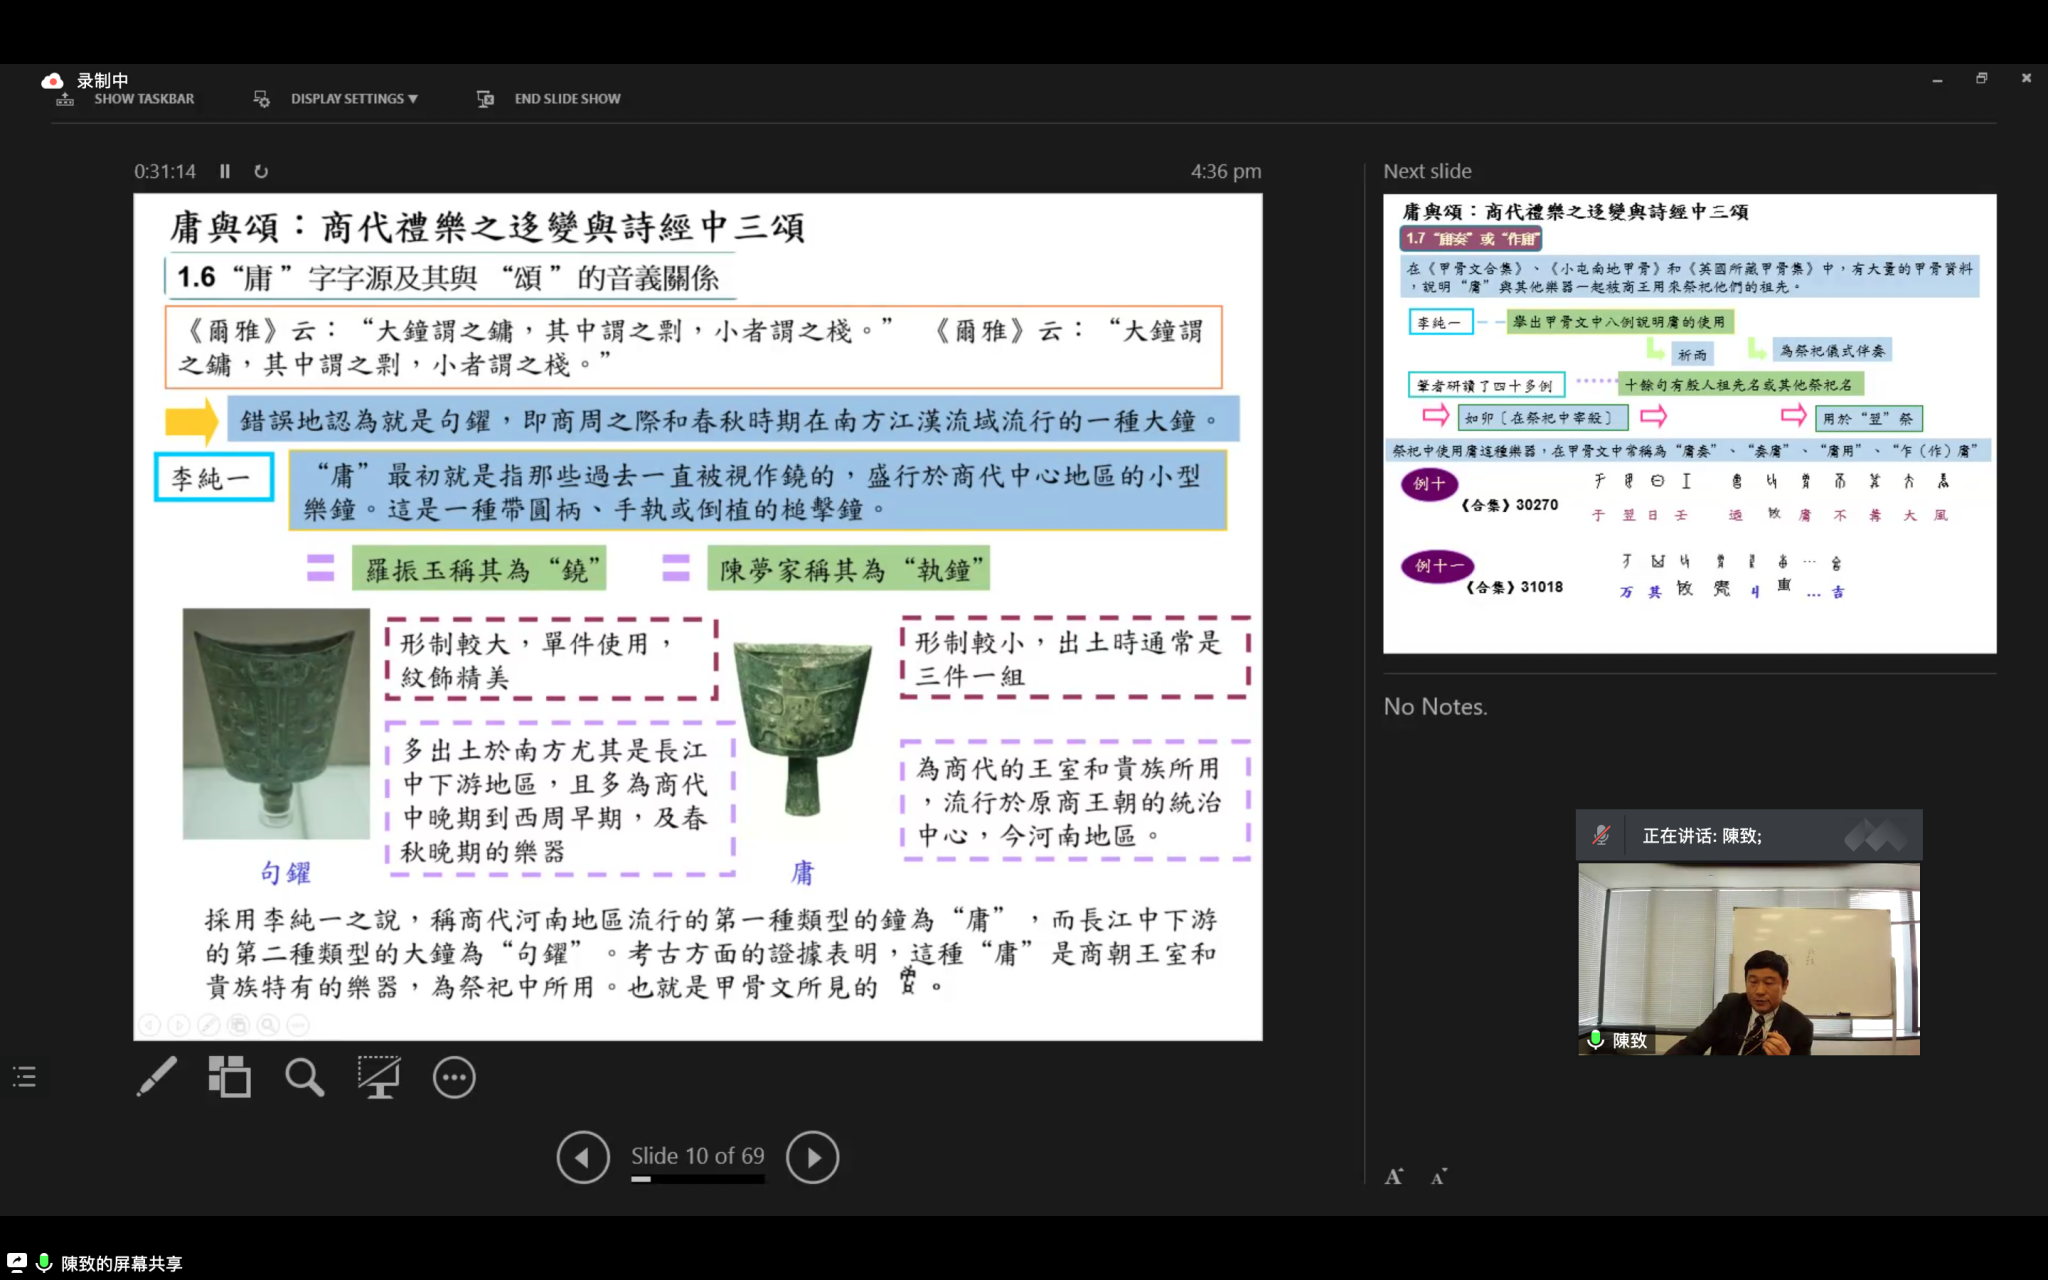2048x1280 pixels.
Task: Click the zoom into slide magnifier
Action: pyautogui.click(x=304, y=1077)
